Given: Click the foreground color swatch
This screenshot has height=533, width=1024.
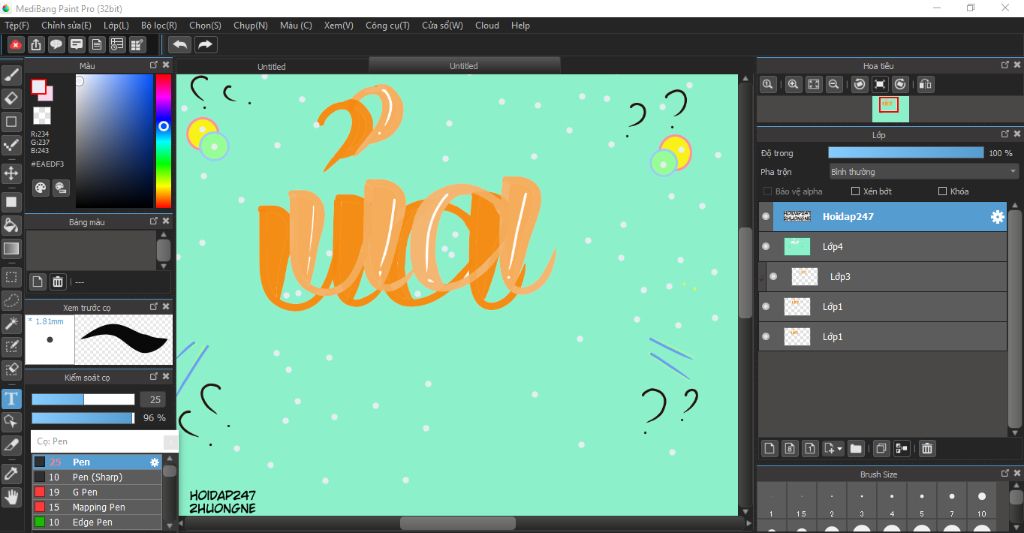Looking at the screenshot, I should (x=39, y=87).
